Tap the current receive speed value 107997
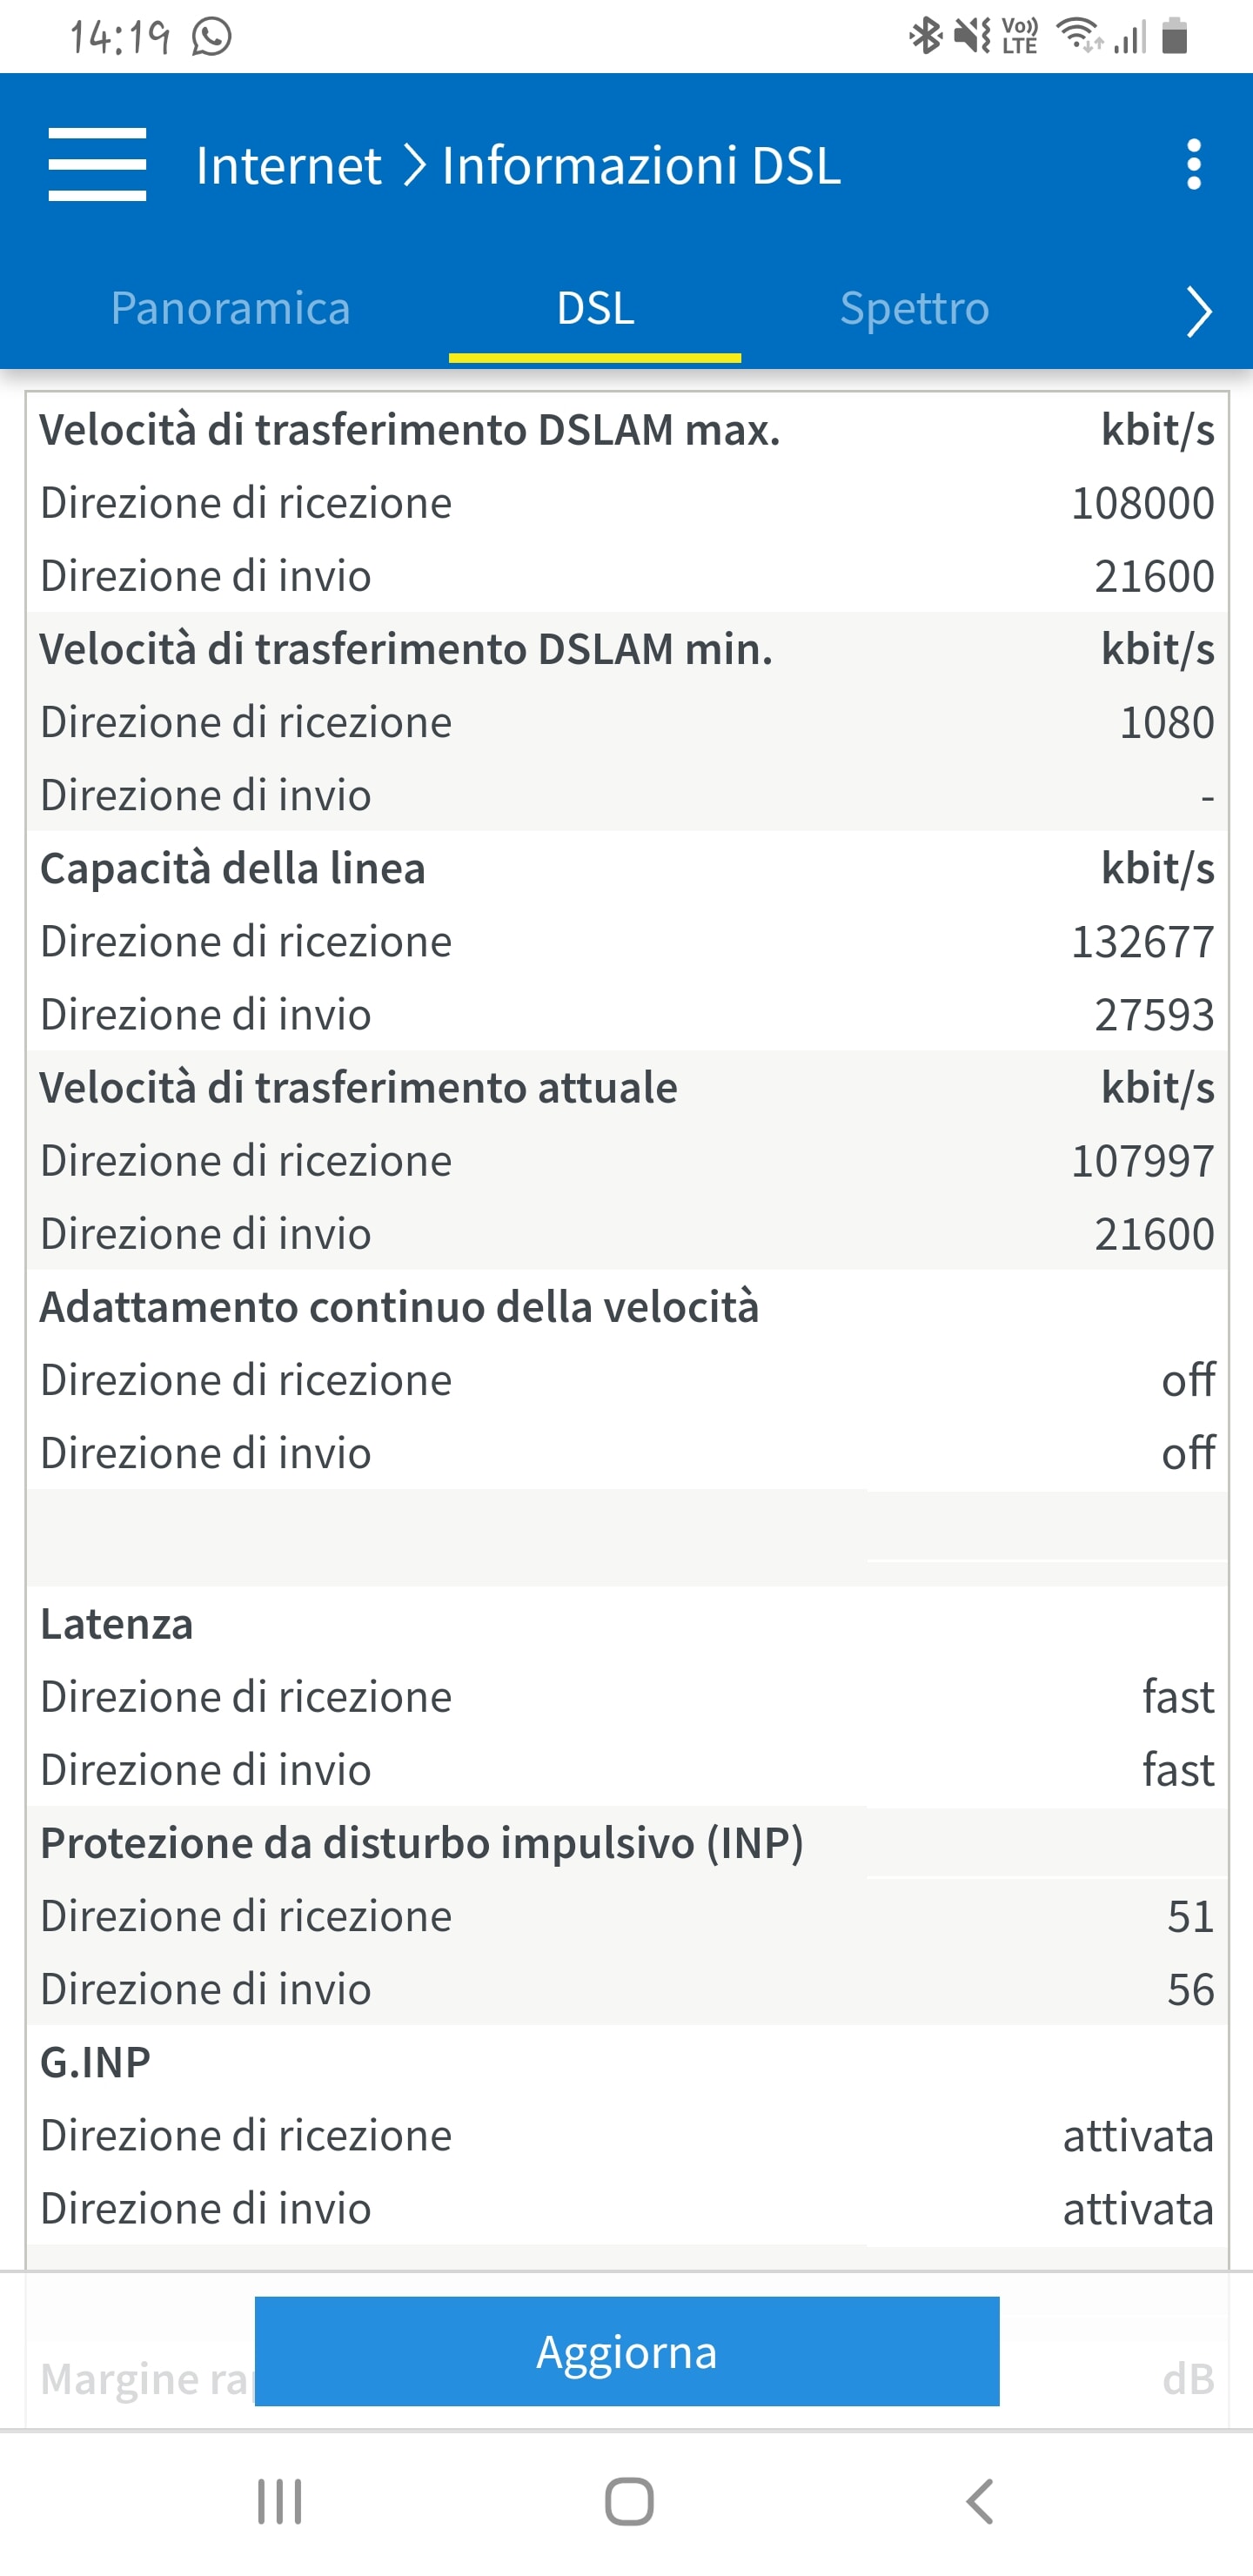 (1142, 1161)
